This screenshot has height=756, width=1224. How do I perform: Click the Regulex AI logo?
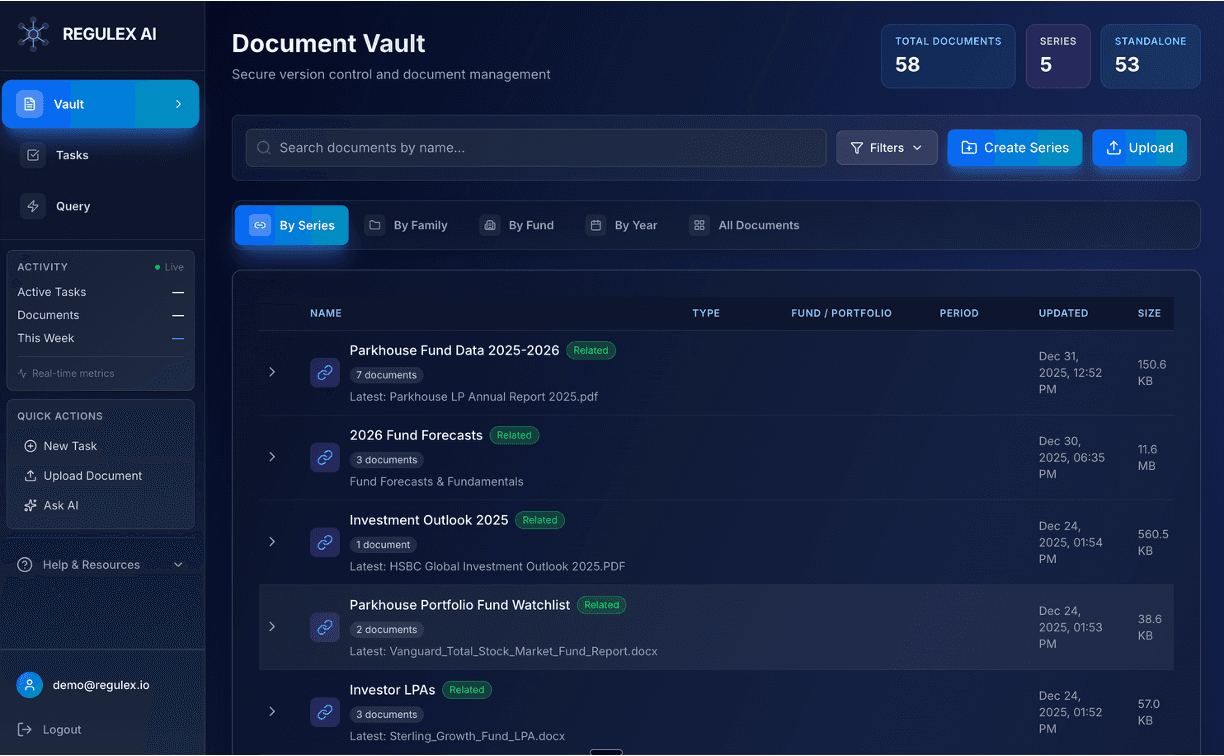31,33
